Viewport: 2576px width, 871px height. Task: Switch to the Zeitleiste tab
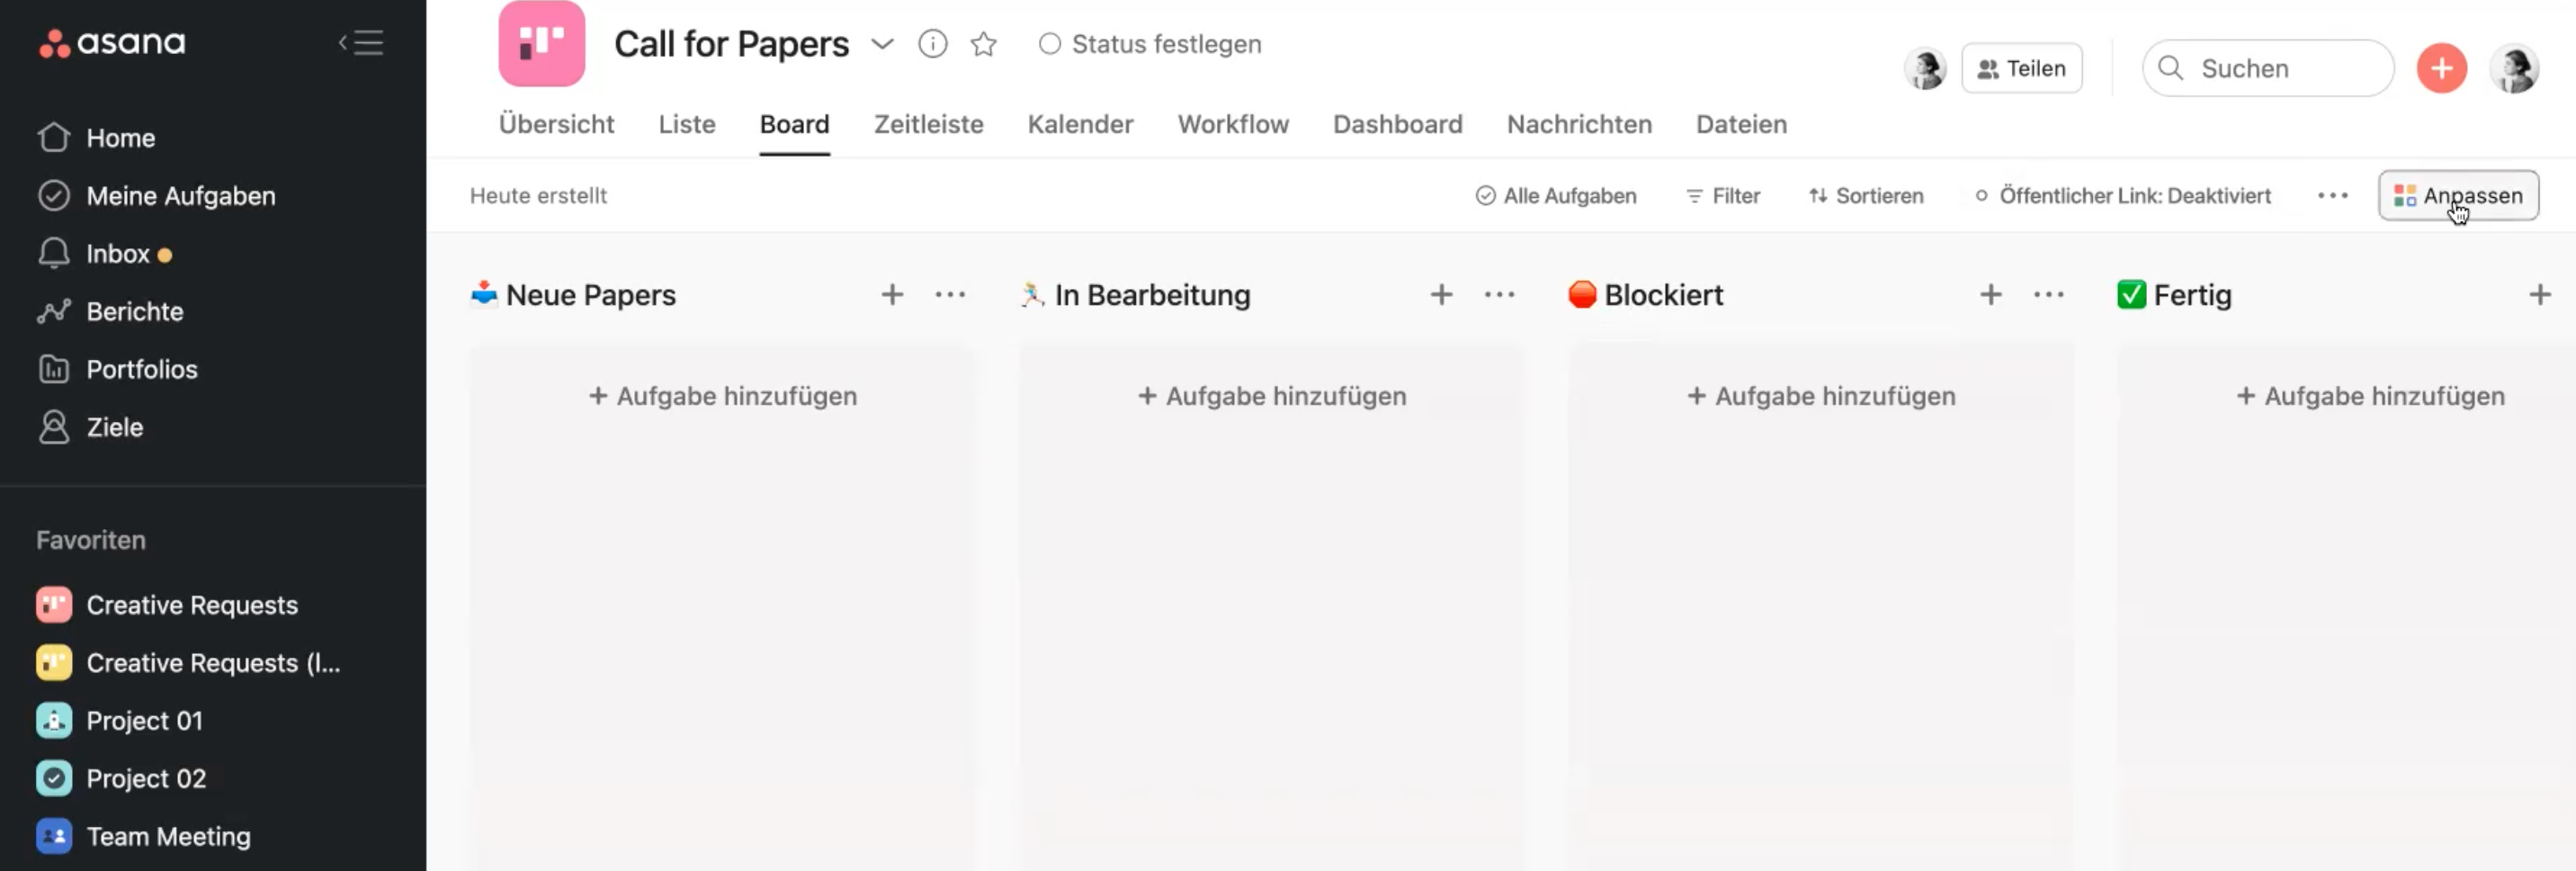(928, 125)
